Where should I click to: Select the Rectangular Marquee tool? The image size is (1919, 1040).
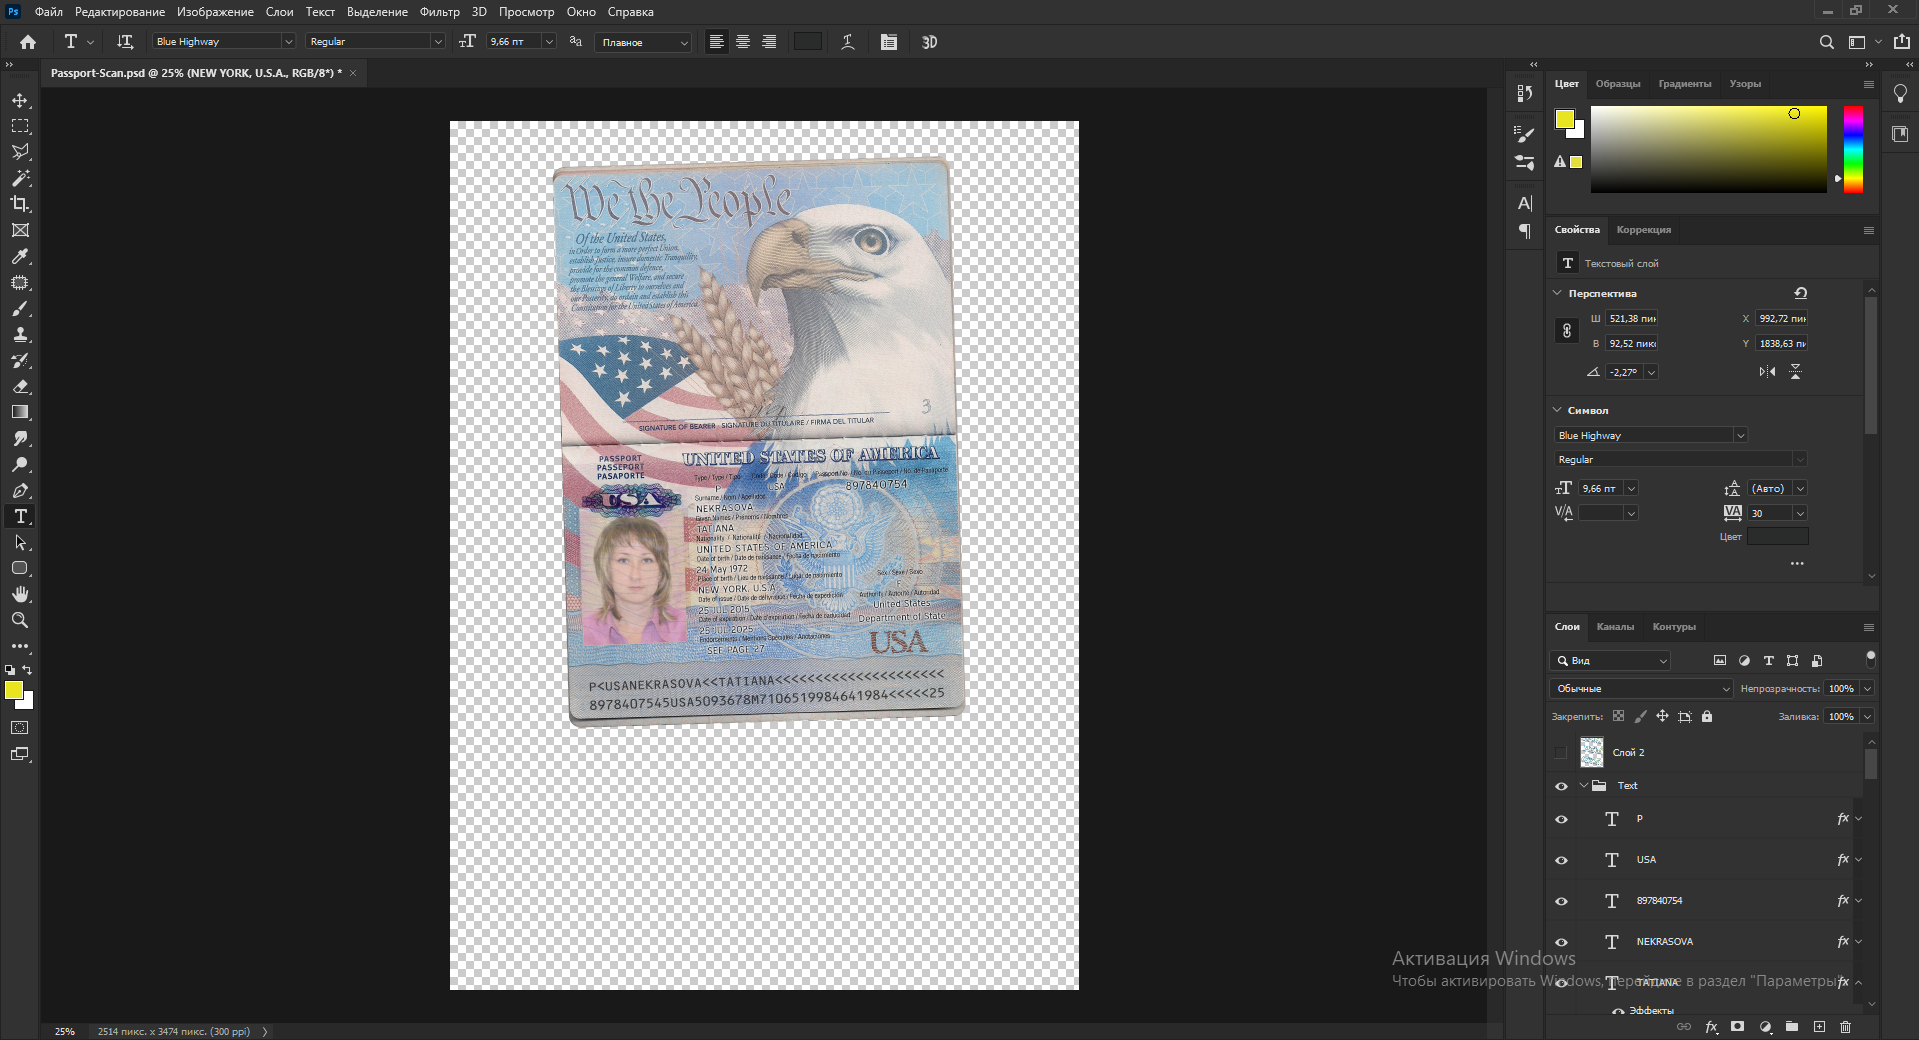(20, 126)
